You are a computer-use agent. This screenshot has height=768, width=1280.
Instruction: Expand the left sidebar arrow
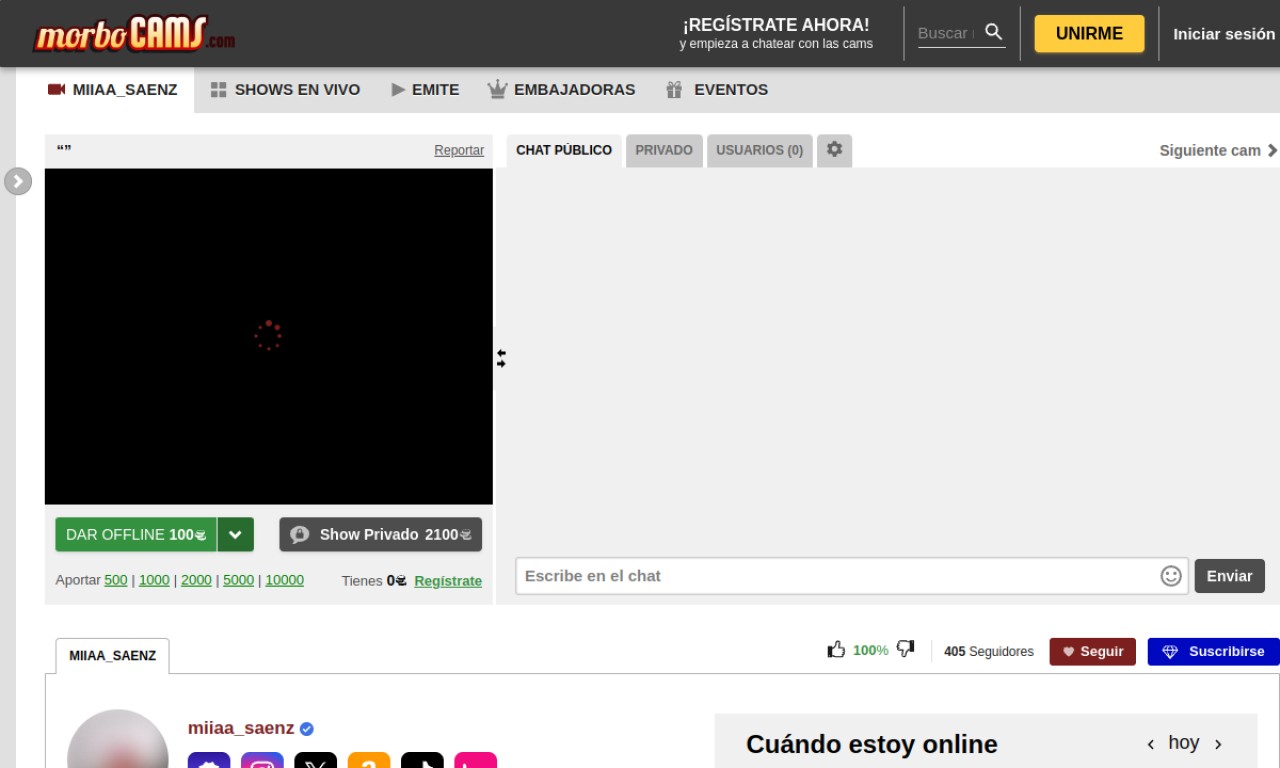(x=18, y=181)
